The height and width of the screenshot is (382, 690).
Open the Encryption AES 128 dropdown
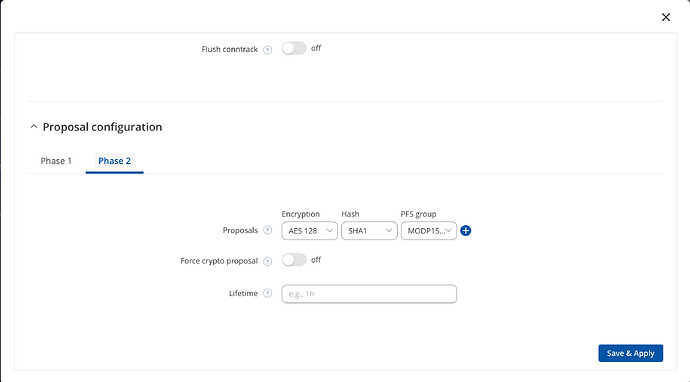pos(309,231)
